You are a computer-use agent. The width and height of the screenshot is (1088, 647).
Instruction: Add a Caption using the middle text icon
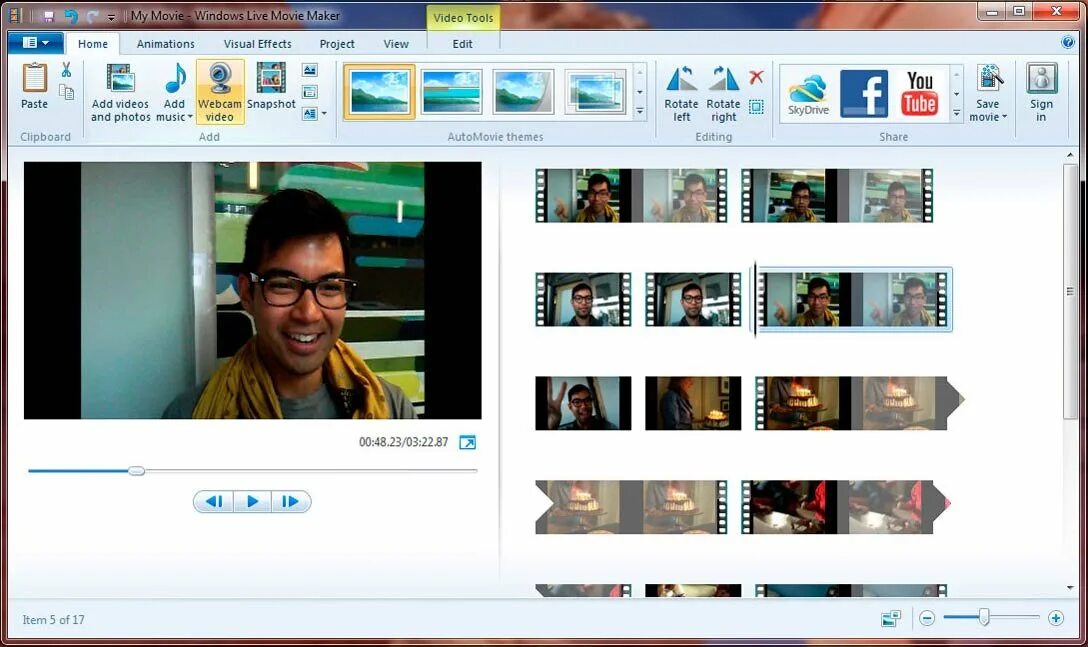pyautogui.click(x=309, y=92)
